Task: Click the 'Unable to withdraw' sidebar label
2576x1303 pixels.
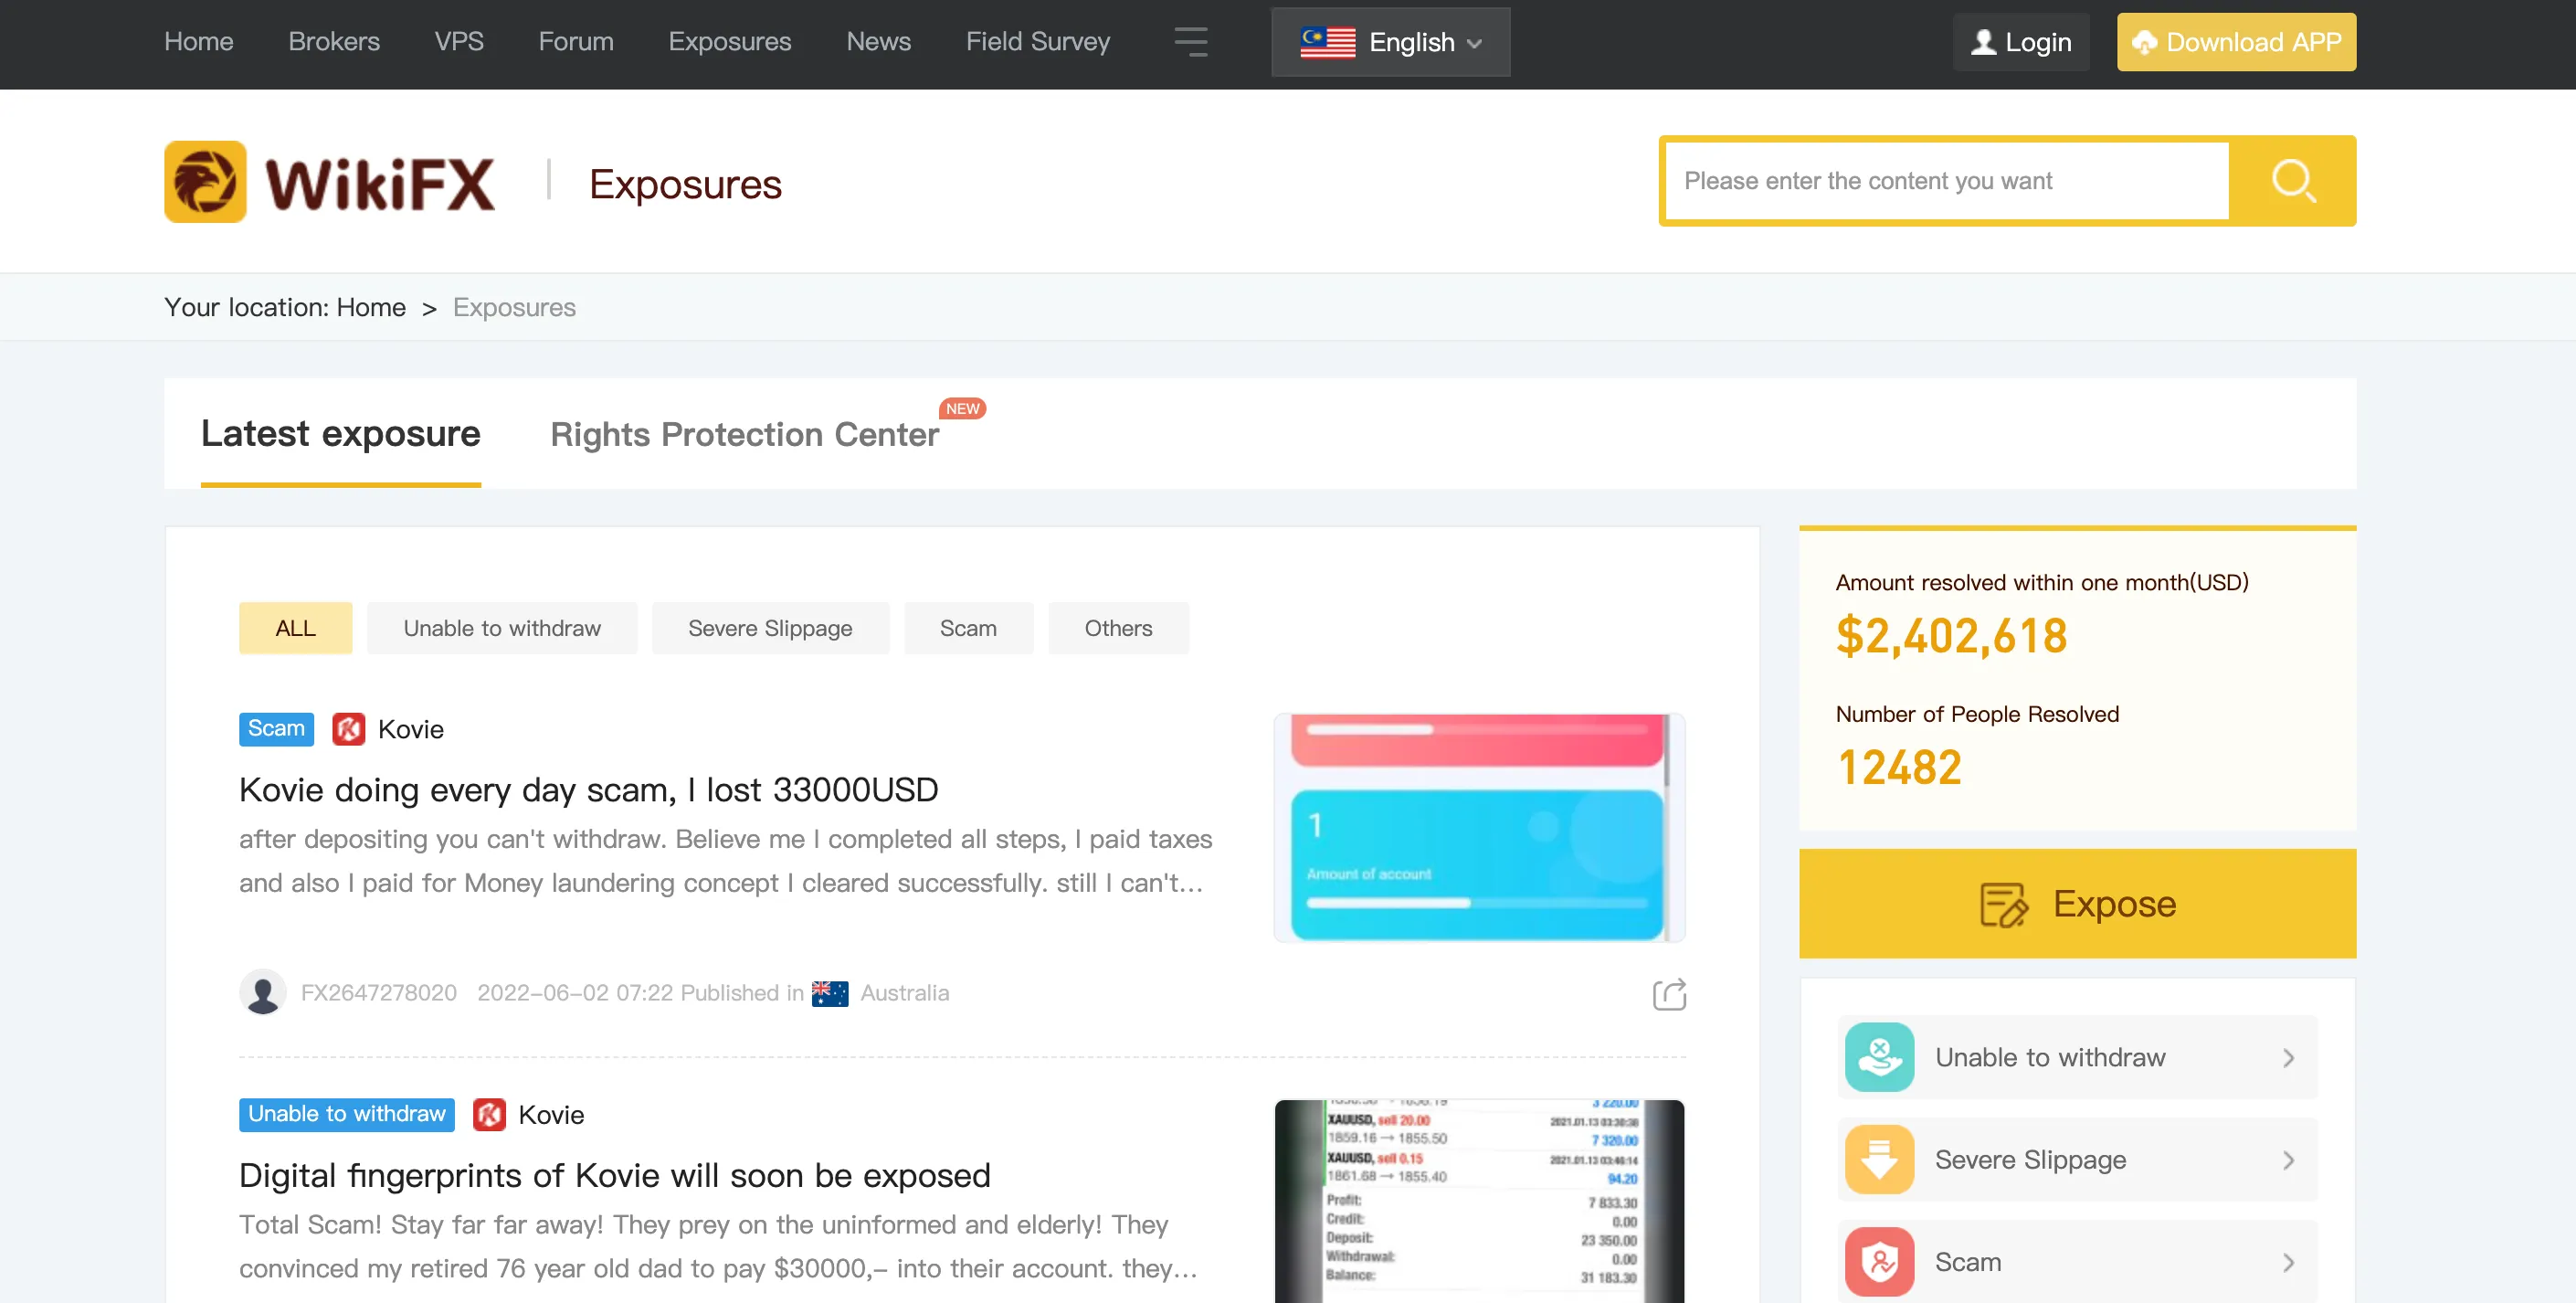Action: [2051, 1058]
